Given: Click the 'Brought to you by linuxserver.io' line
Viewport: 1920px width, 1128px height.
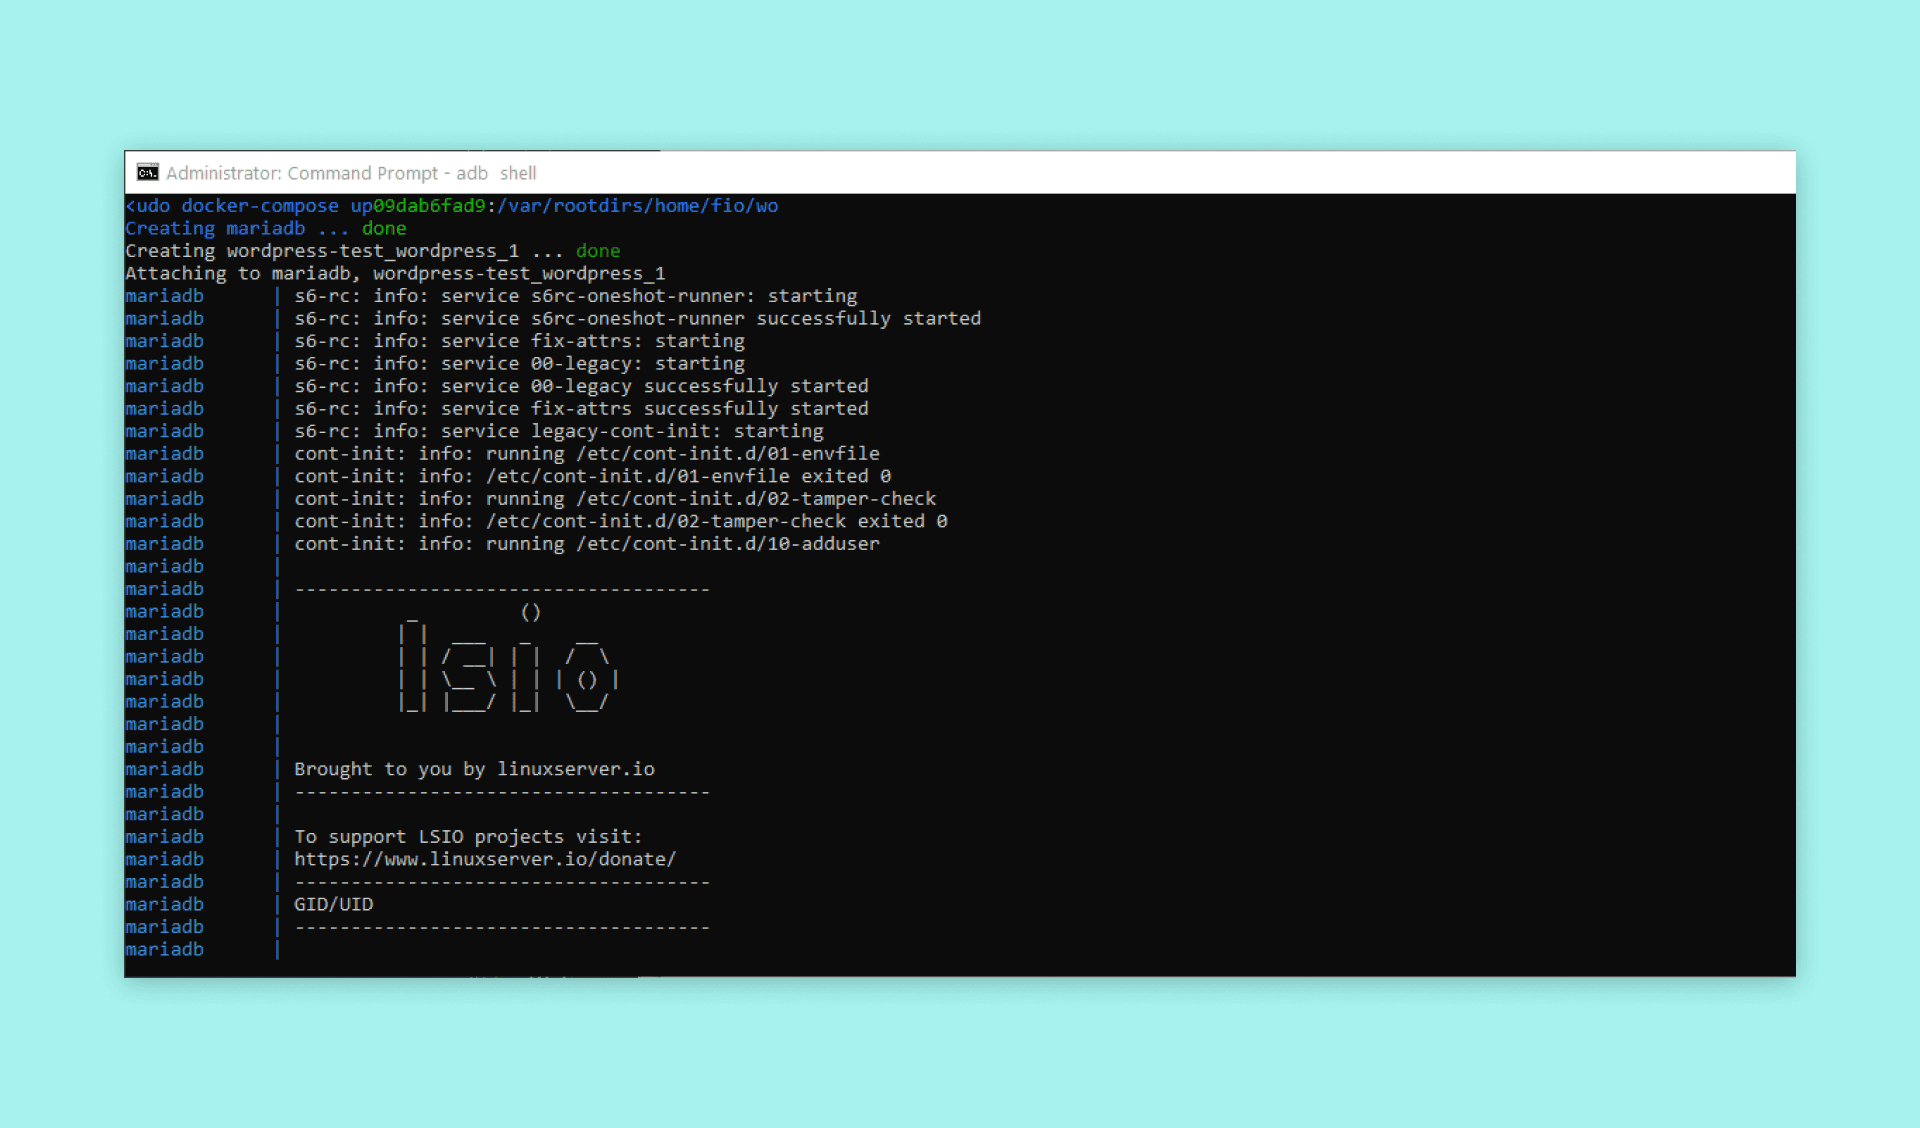Looking at the screenshot, I should [474, 769].
